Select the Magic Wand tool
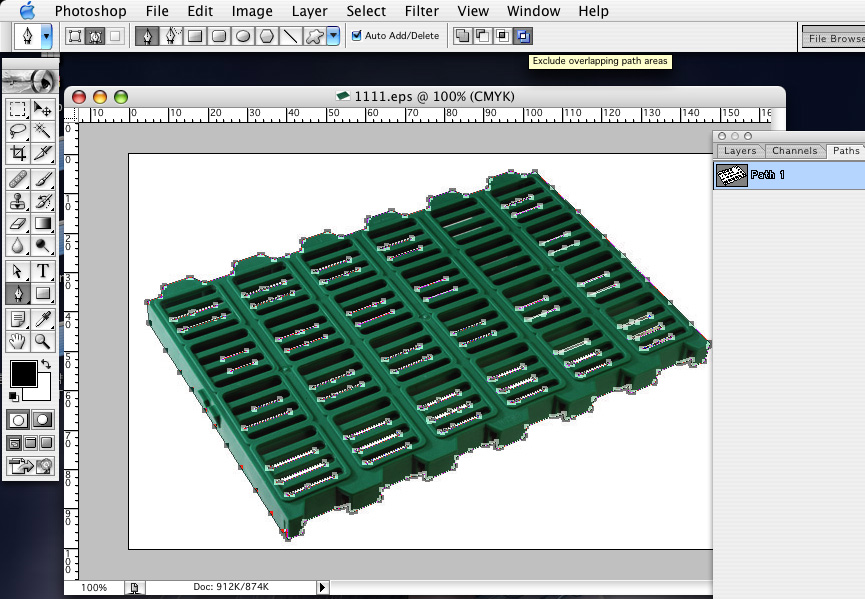Image resolution: width=865 pixels, height=599 pixels. tap(43, 131)
